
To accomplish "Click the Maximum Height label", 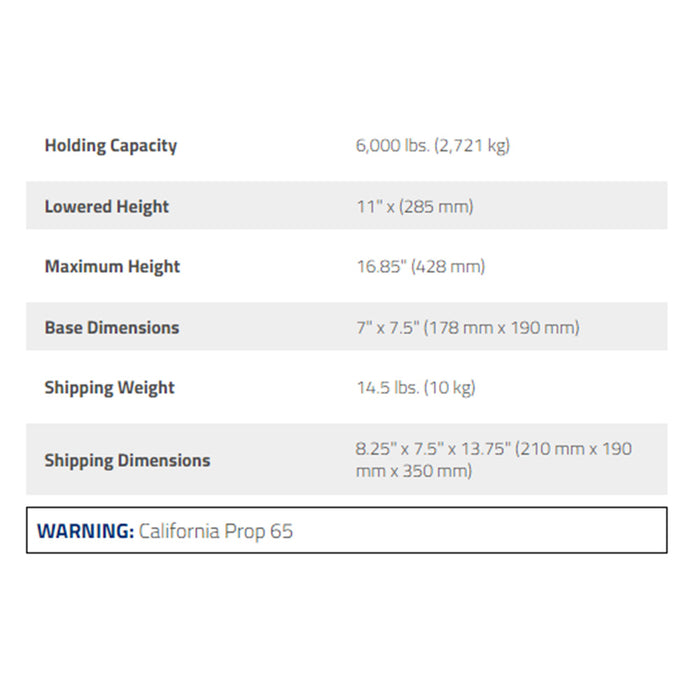I will pyautogui.click(x=112, y=267).
